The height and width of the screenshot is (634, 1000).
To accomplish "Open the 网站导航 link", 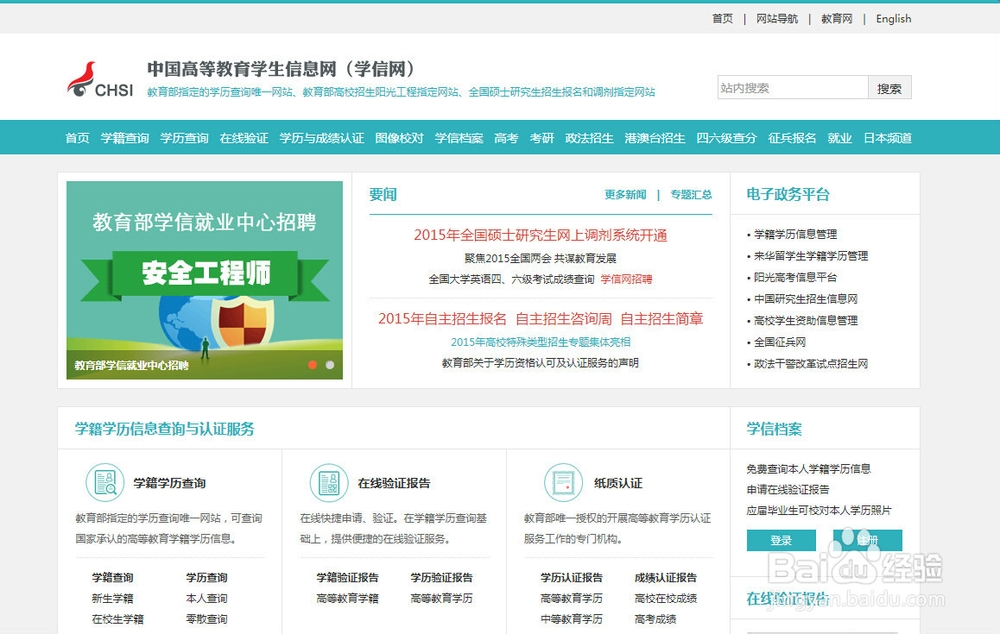I will tap(777, 18).
